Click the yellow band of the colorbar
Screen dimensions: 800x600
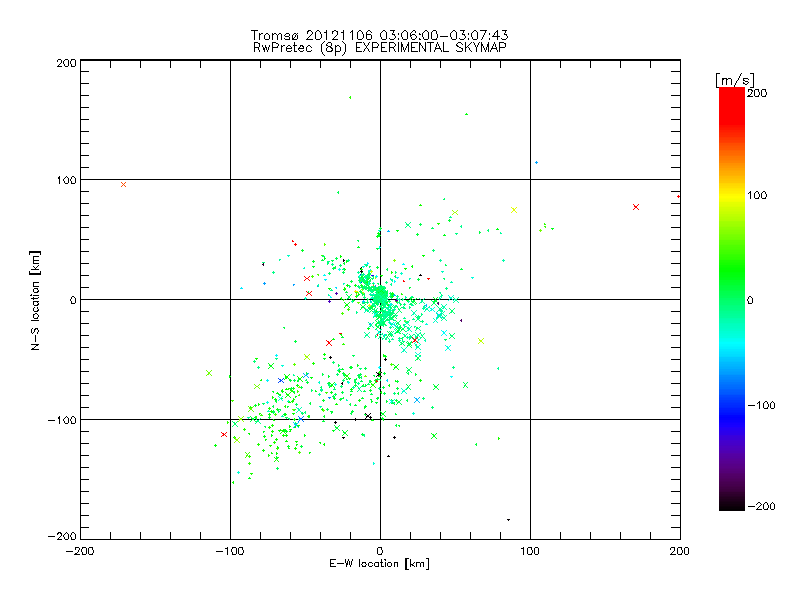click(x=732, y=196)
